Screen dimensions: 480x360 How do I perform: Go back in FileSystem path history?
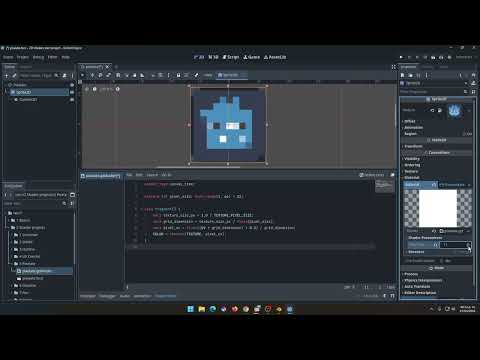(5, 195)
